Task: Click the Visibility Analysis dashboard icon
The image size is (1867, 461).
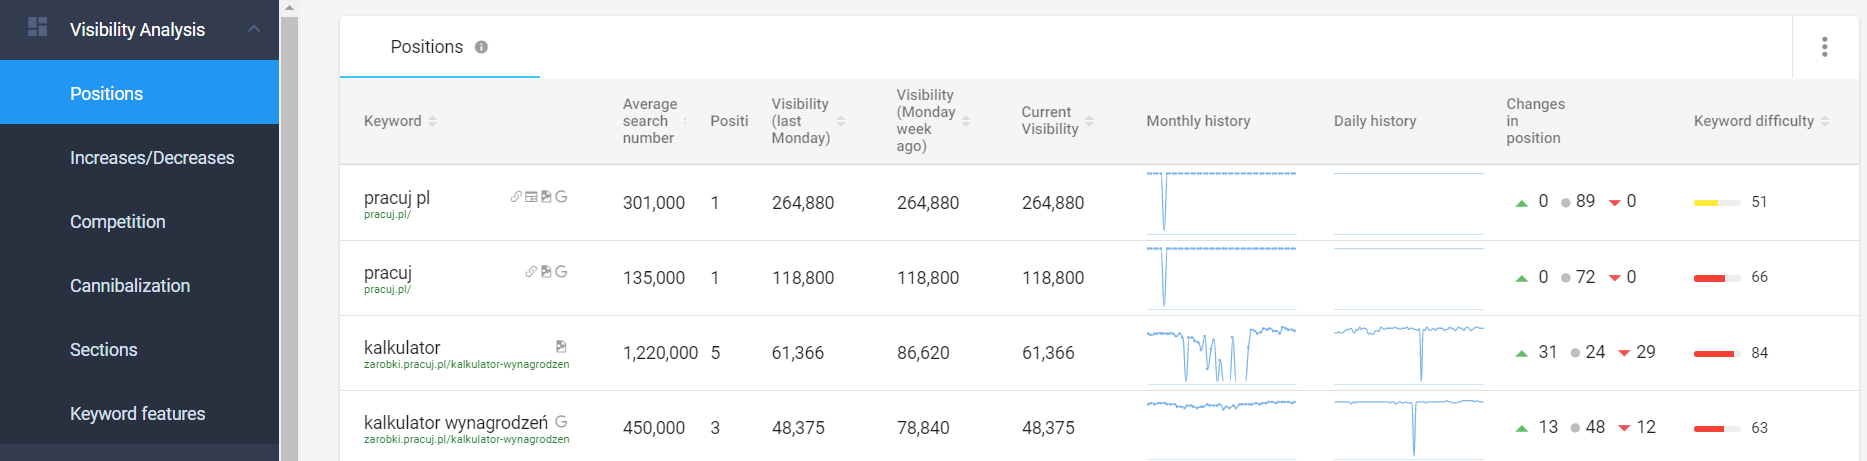Action: [x=38, y=27]
